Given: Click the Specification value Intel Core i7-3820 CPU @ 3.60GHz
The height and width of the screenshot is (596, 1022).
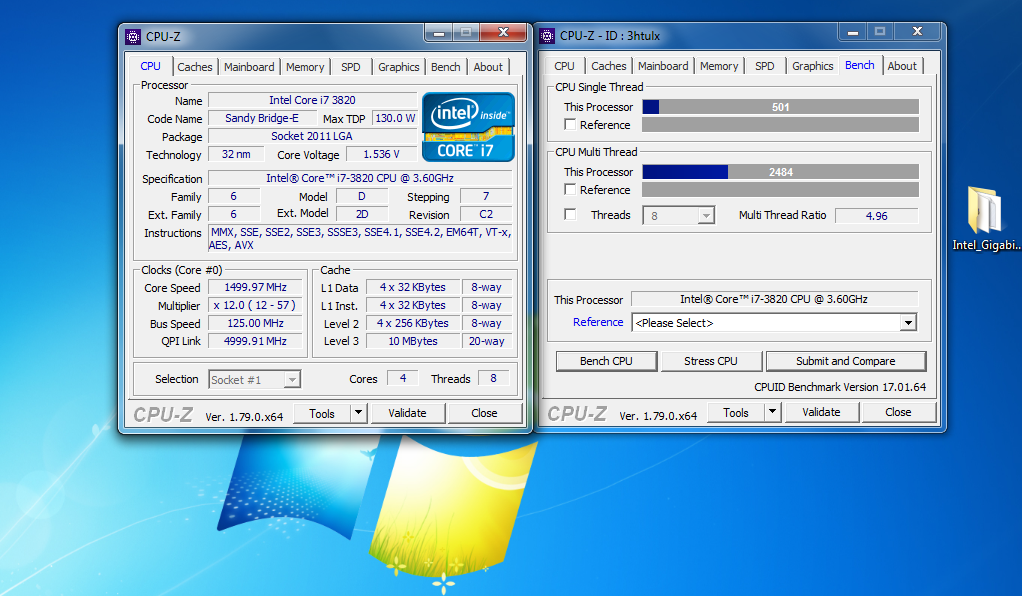Looking at the screenshot, I should pyautogui.click(x=360, y=178).
